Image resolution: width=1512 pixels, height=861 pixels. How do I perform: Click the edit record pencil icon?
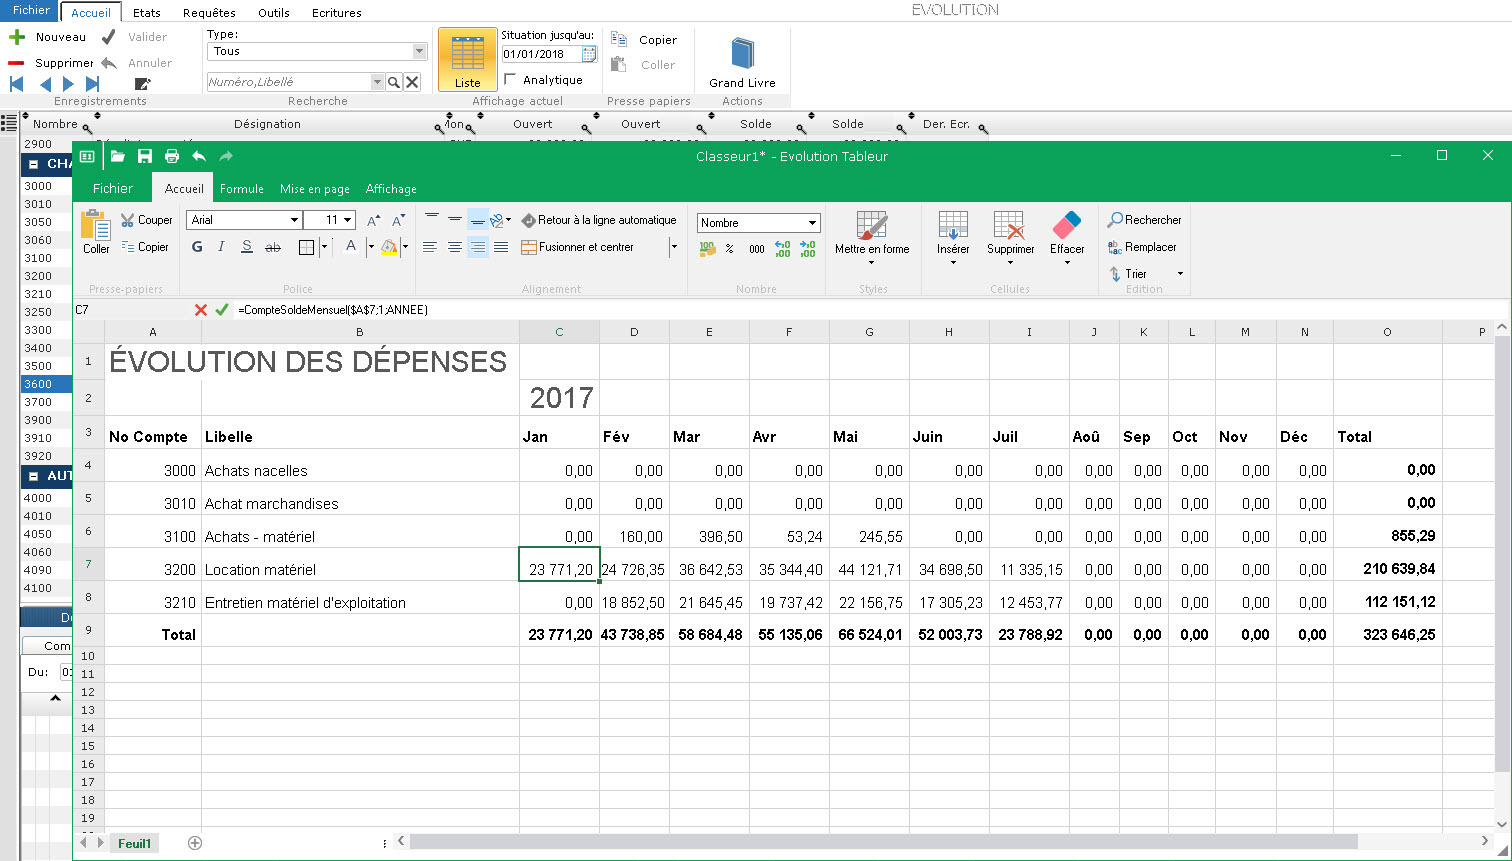(x=142, y=84)
